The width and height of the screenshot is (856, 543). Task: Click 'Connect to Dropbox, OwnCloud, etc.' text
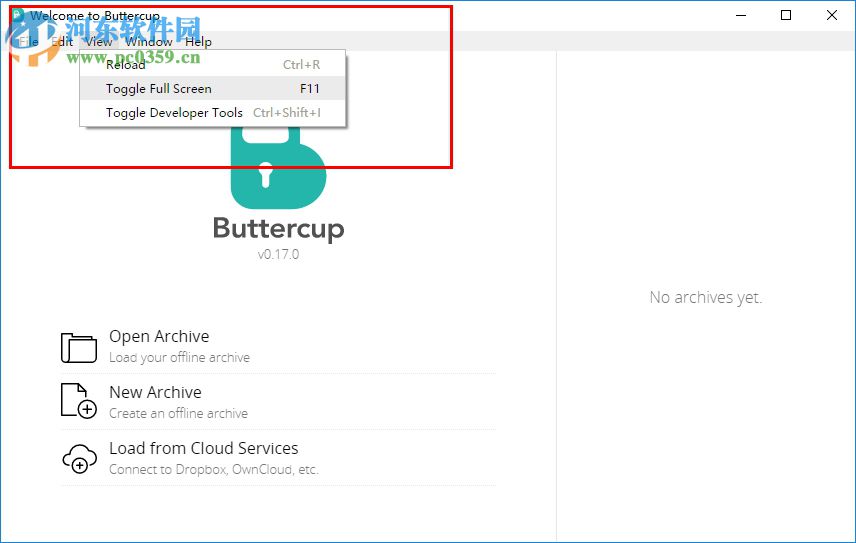click(x=213, y=469)
